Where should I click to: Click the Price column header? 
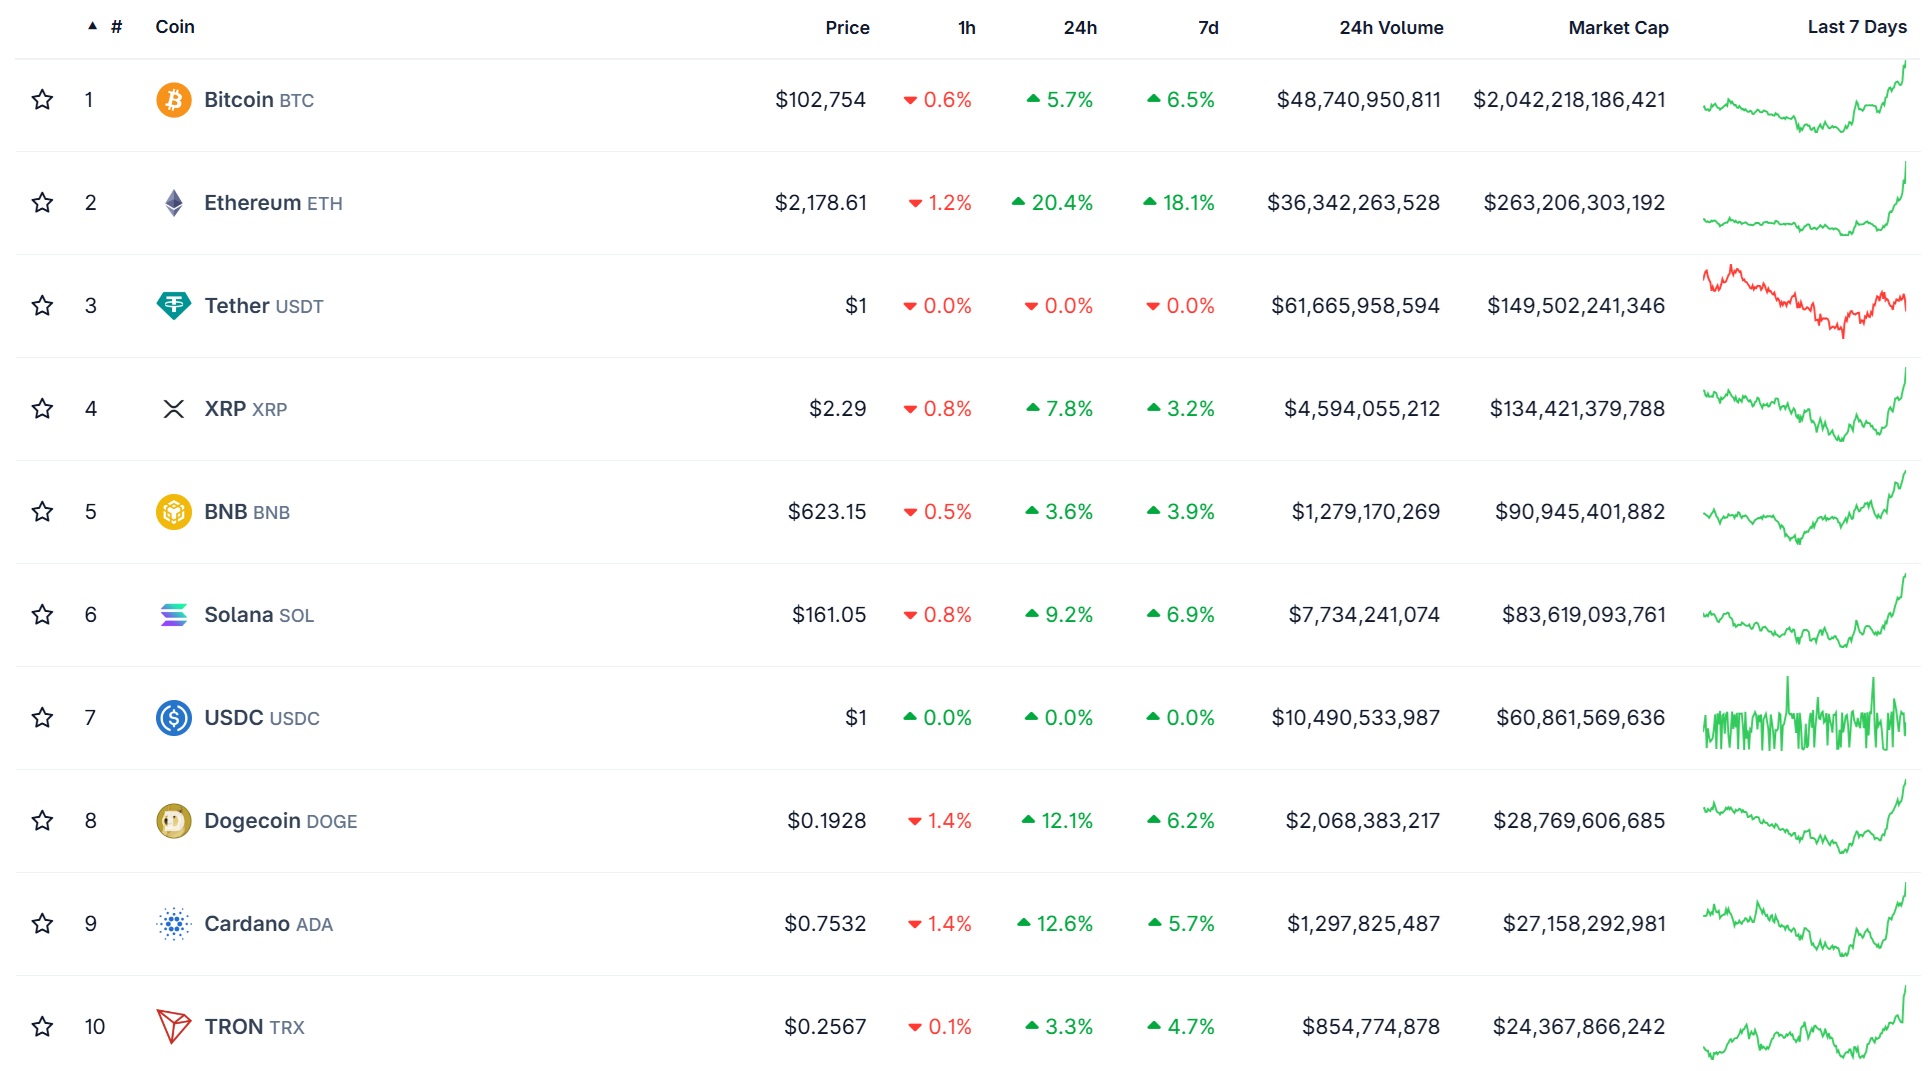point(846,28)
